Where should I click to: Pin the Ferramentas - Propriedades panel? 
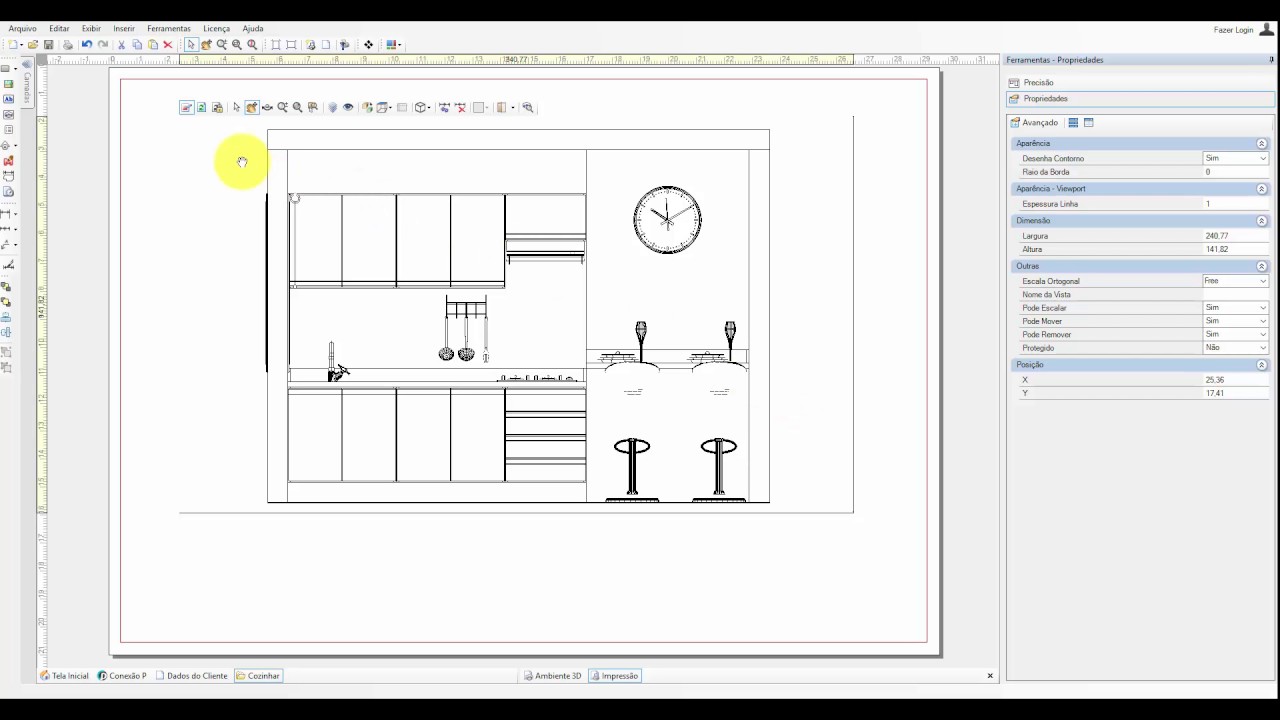pos(1271,60)
